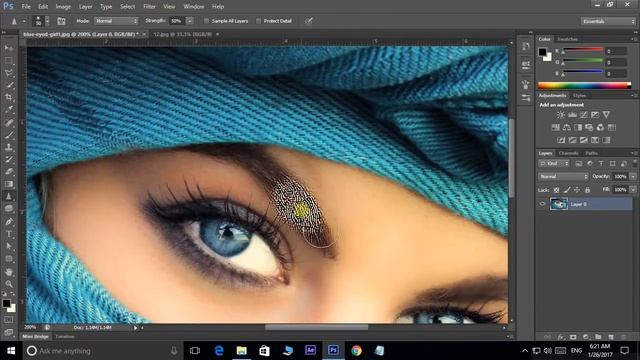The width and height of the screenshot is (640, 360).
Task: Click the foreground color swatch in Color panel
Action: click(x=542, y=52)
